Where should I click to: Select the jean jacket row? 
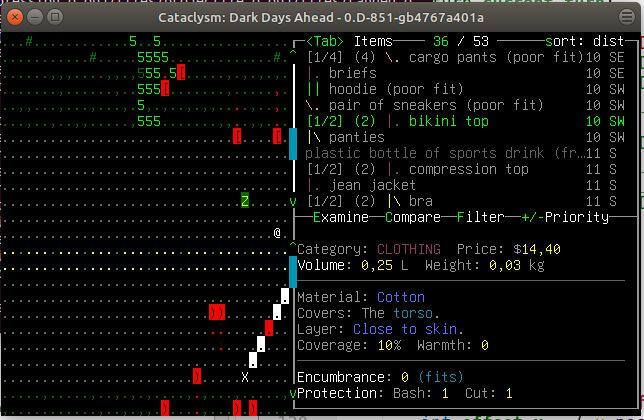(466, 185)
